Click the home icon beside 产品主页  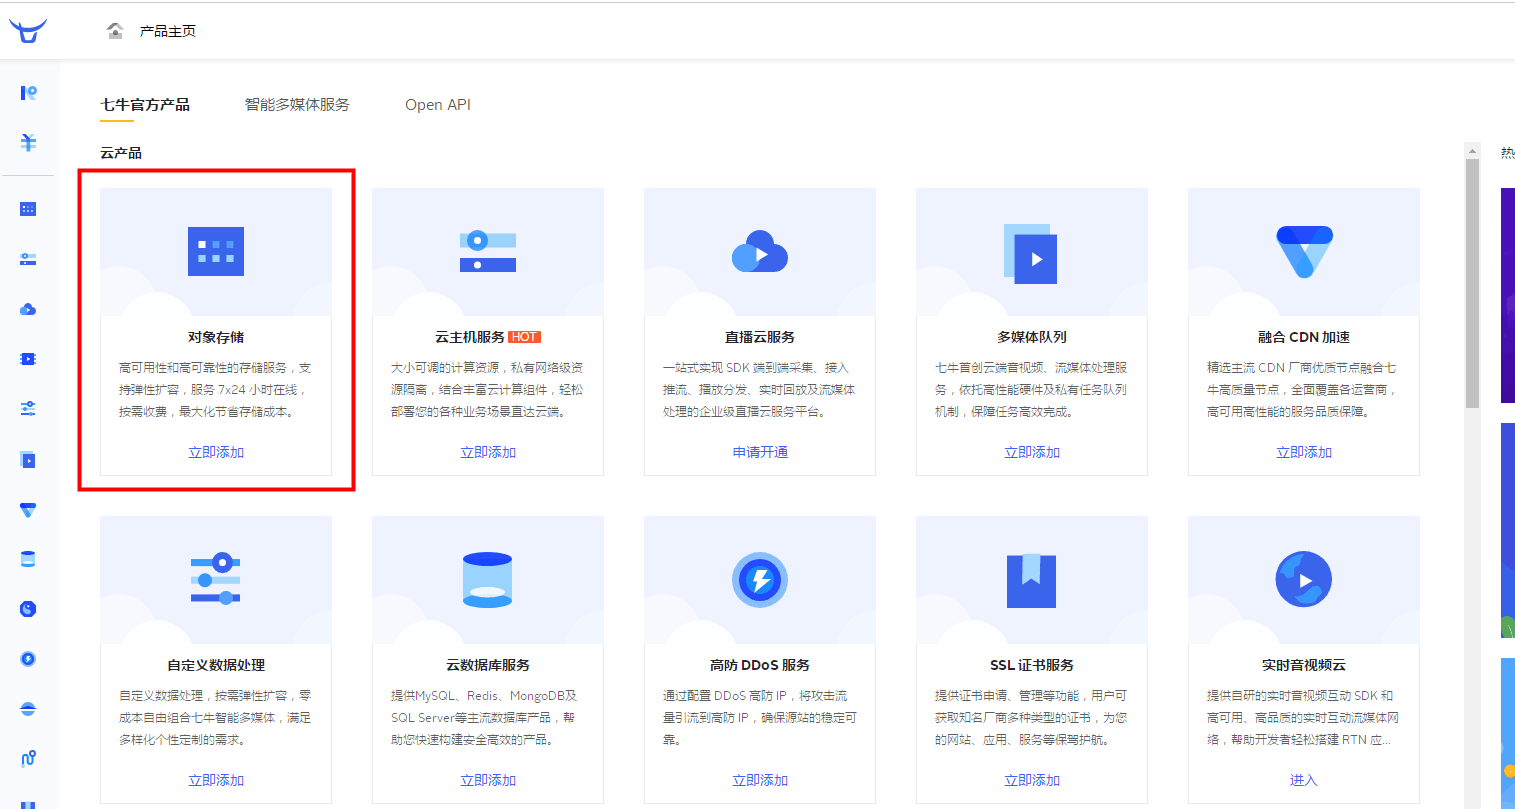click(x=116, y=31)
